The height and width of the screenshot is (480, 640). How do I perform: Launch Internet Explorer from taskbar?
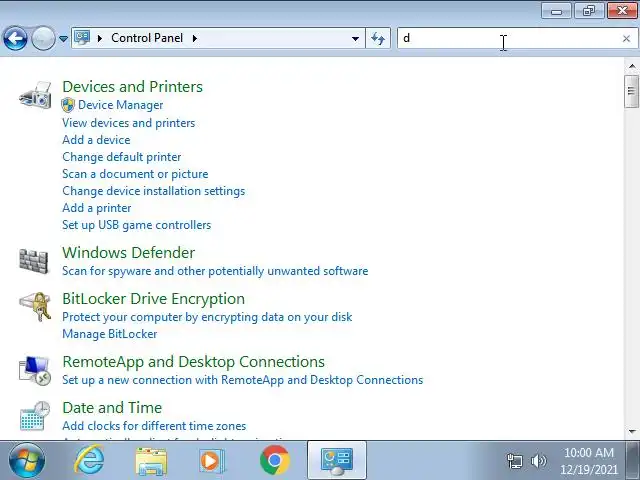tap(89, 461)
